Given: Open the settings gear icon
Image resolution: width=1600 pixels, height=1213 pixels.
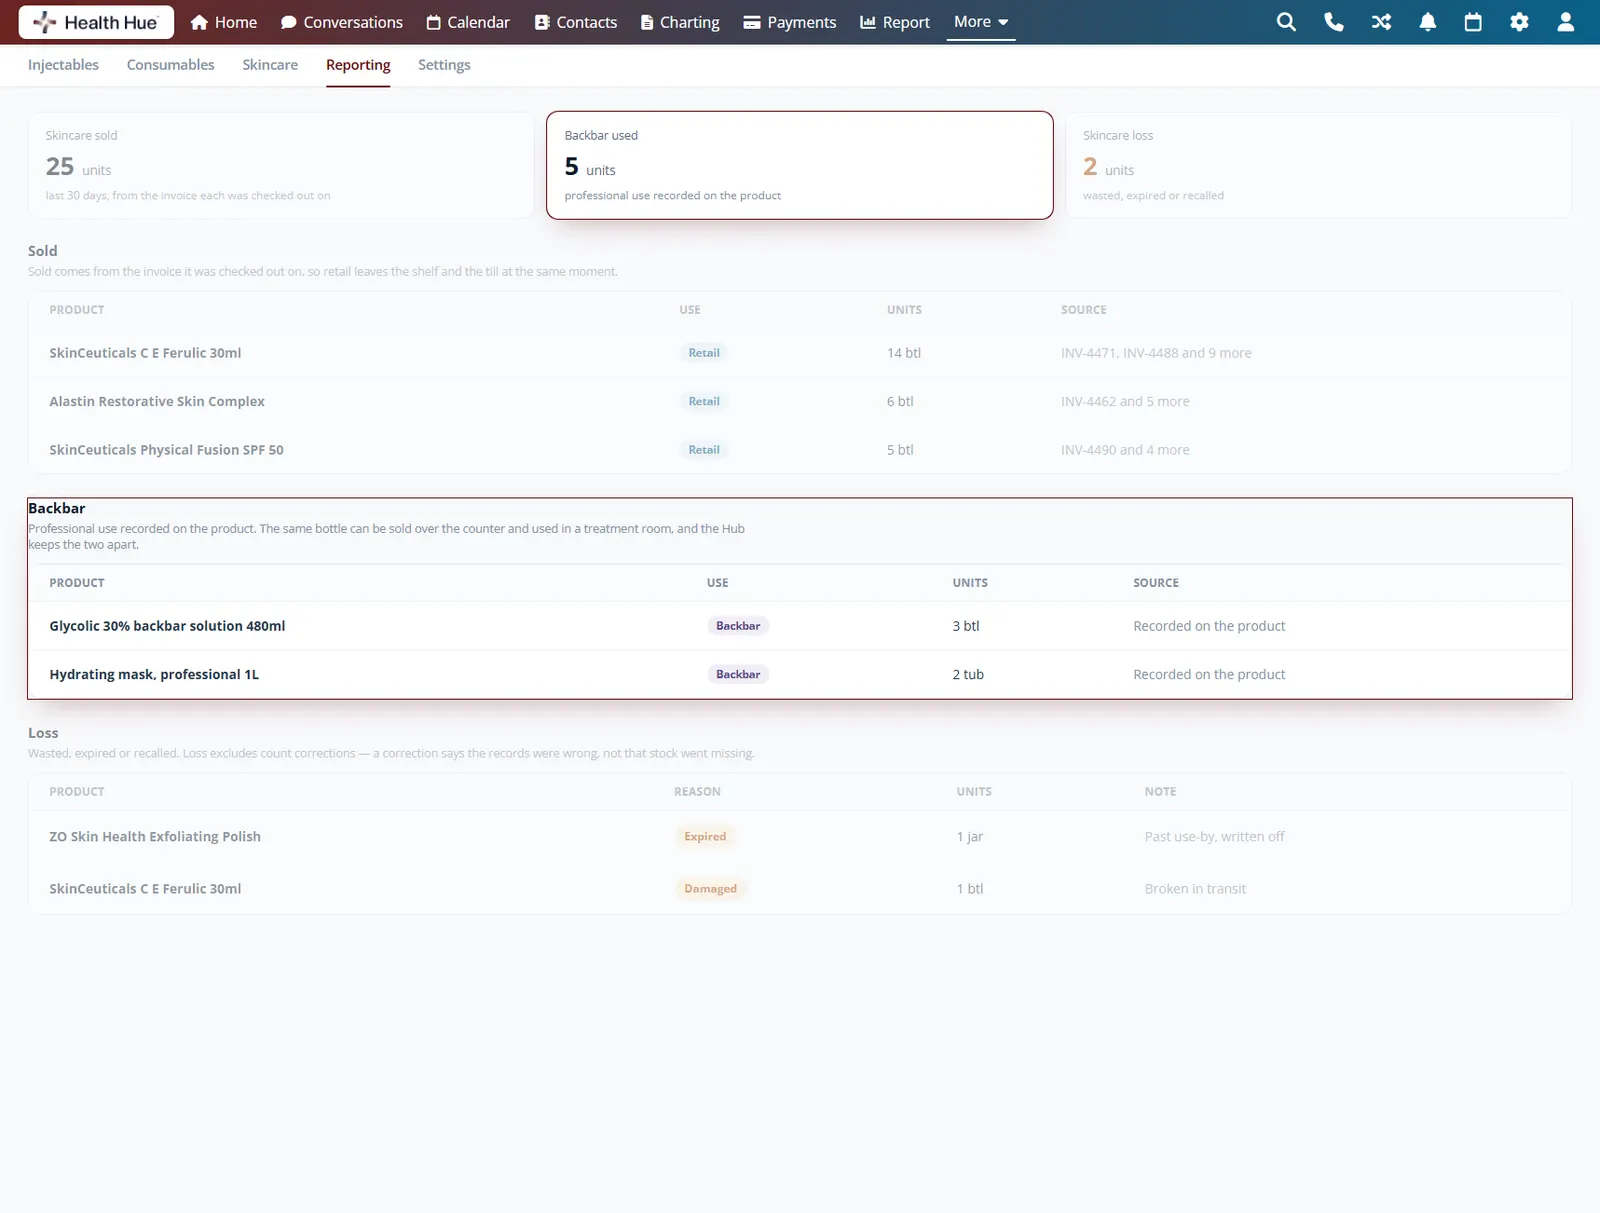Looking at the screenshot, I should [x=1519, y=22].
